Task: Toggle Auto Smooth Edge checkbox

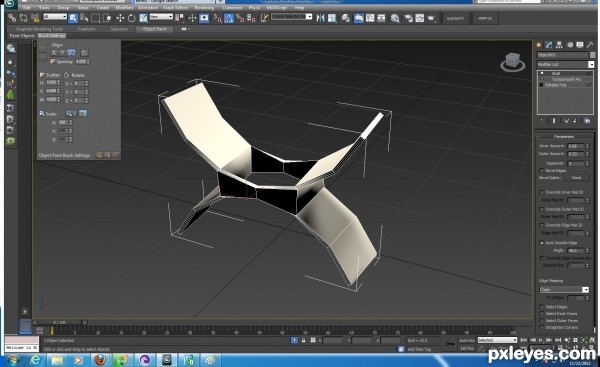Action: click(542, 243)
